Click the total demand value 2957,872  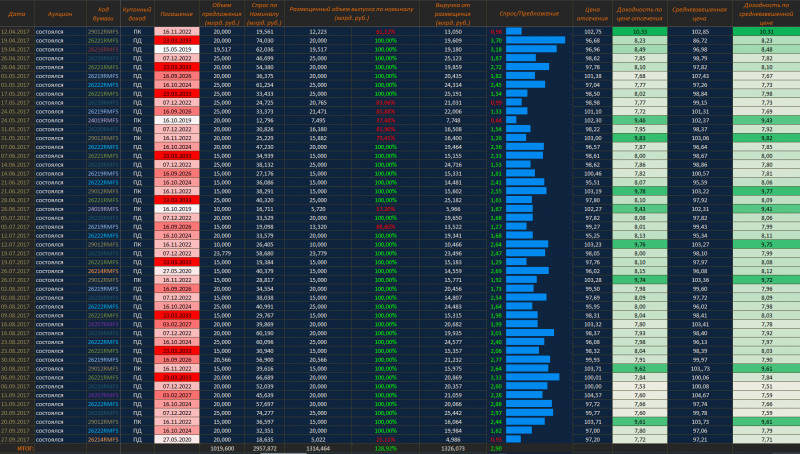point(264,449)
